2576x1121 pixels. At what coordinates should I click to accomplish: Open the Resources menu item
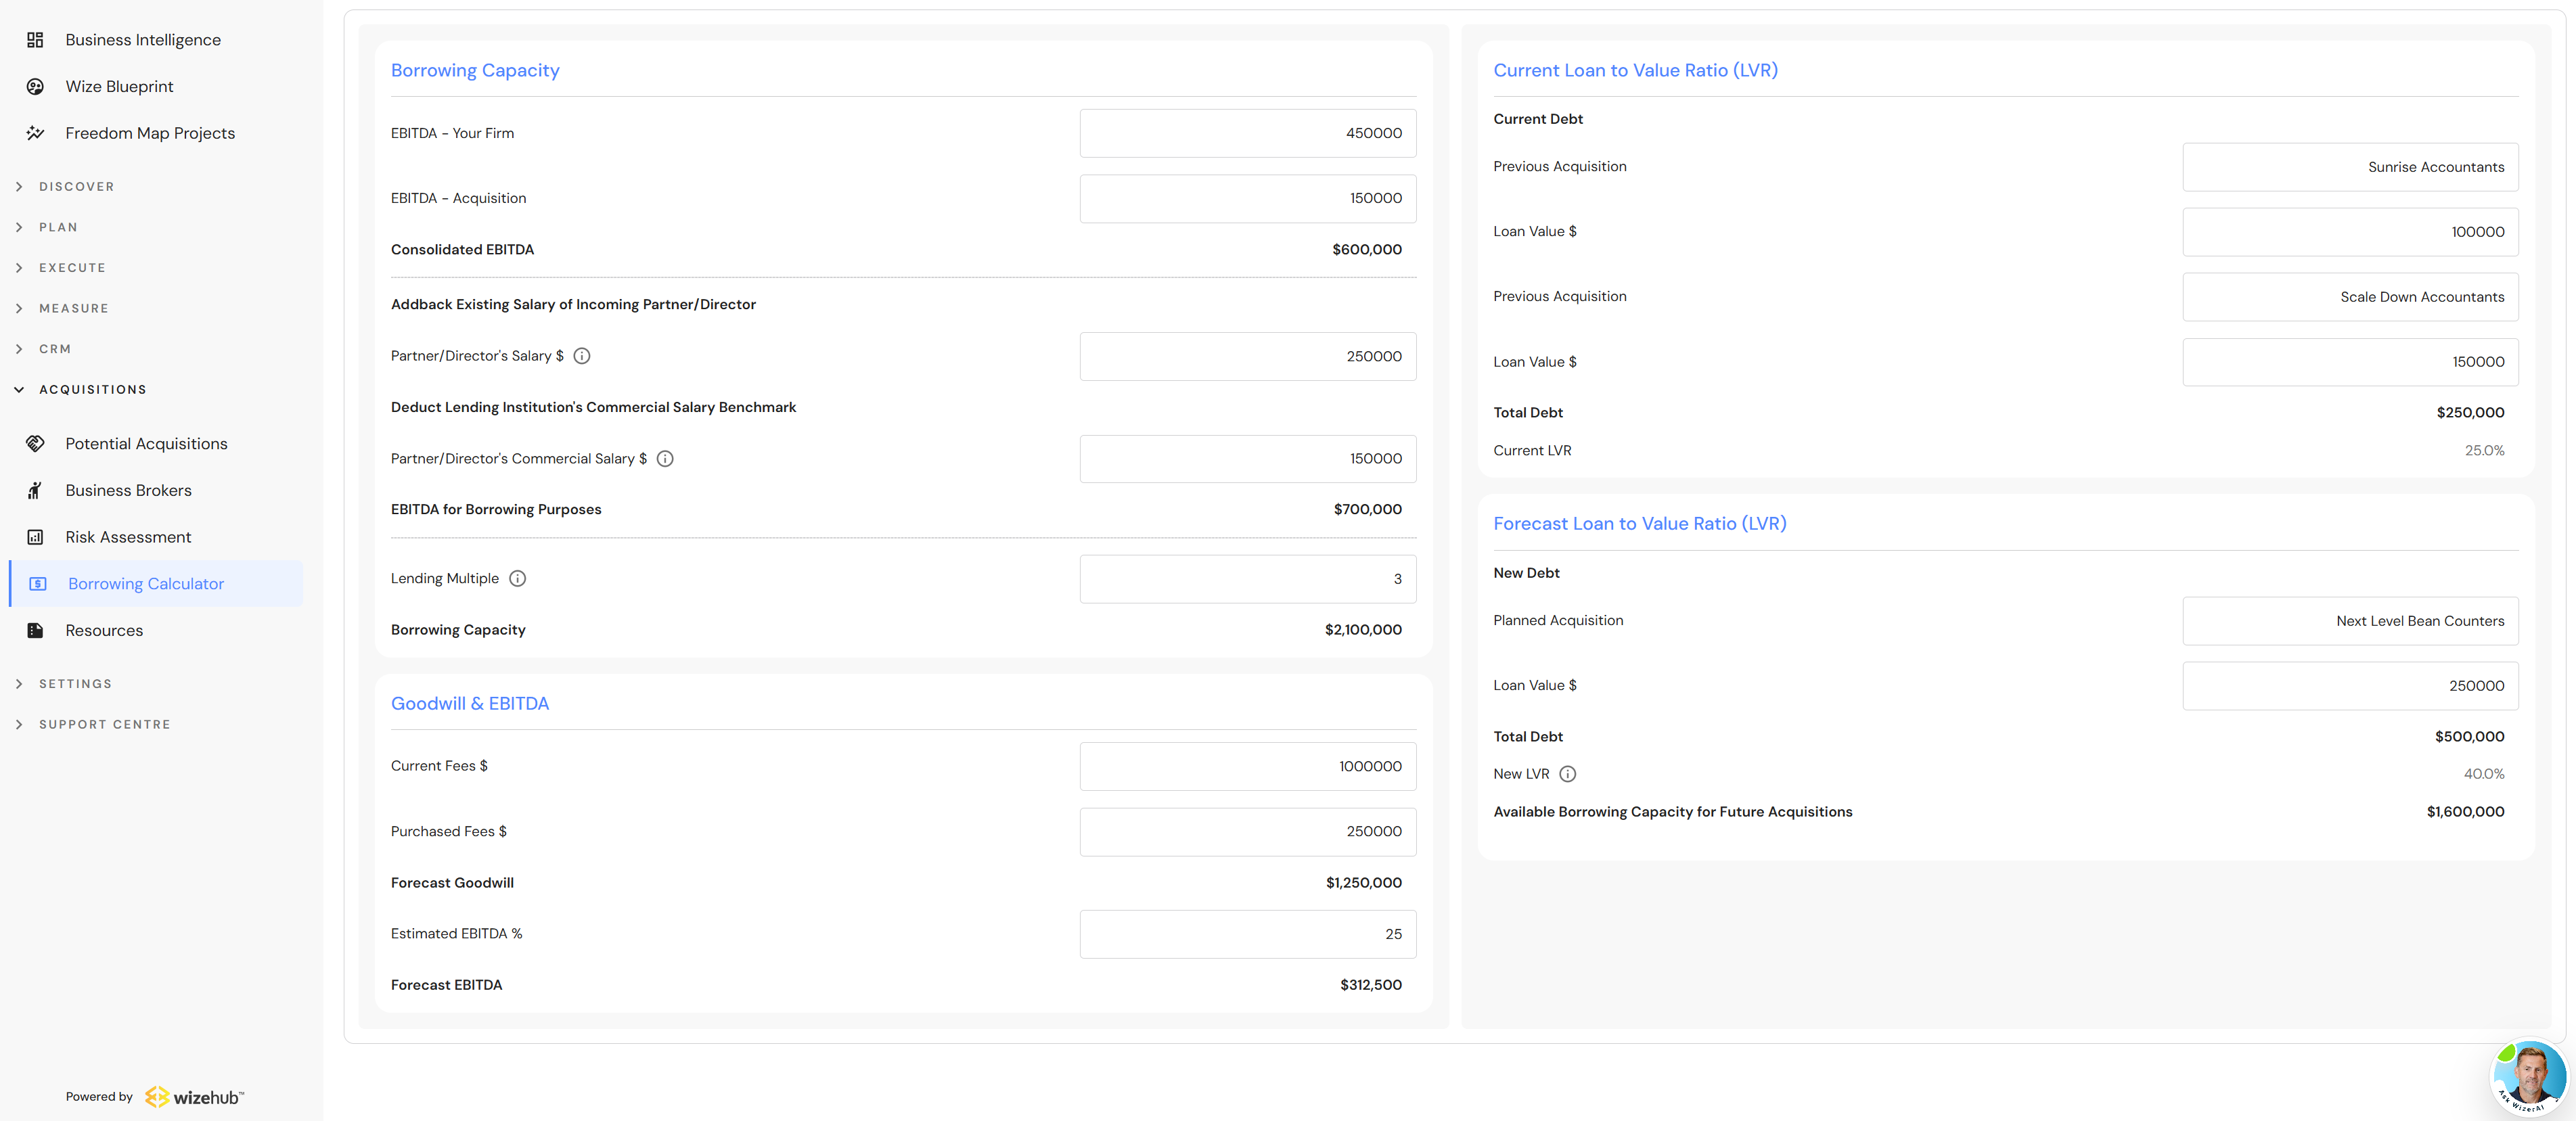click(x=104, y=631)
